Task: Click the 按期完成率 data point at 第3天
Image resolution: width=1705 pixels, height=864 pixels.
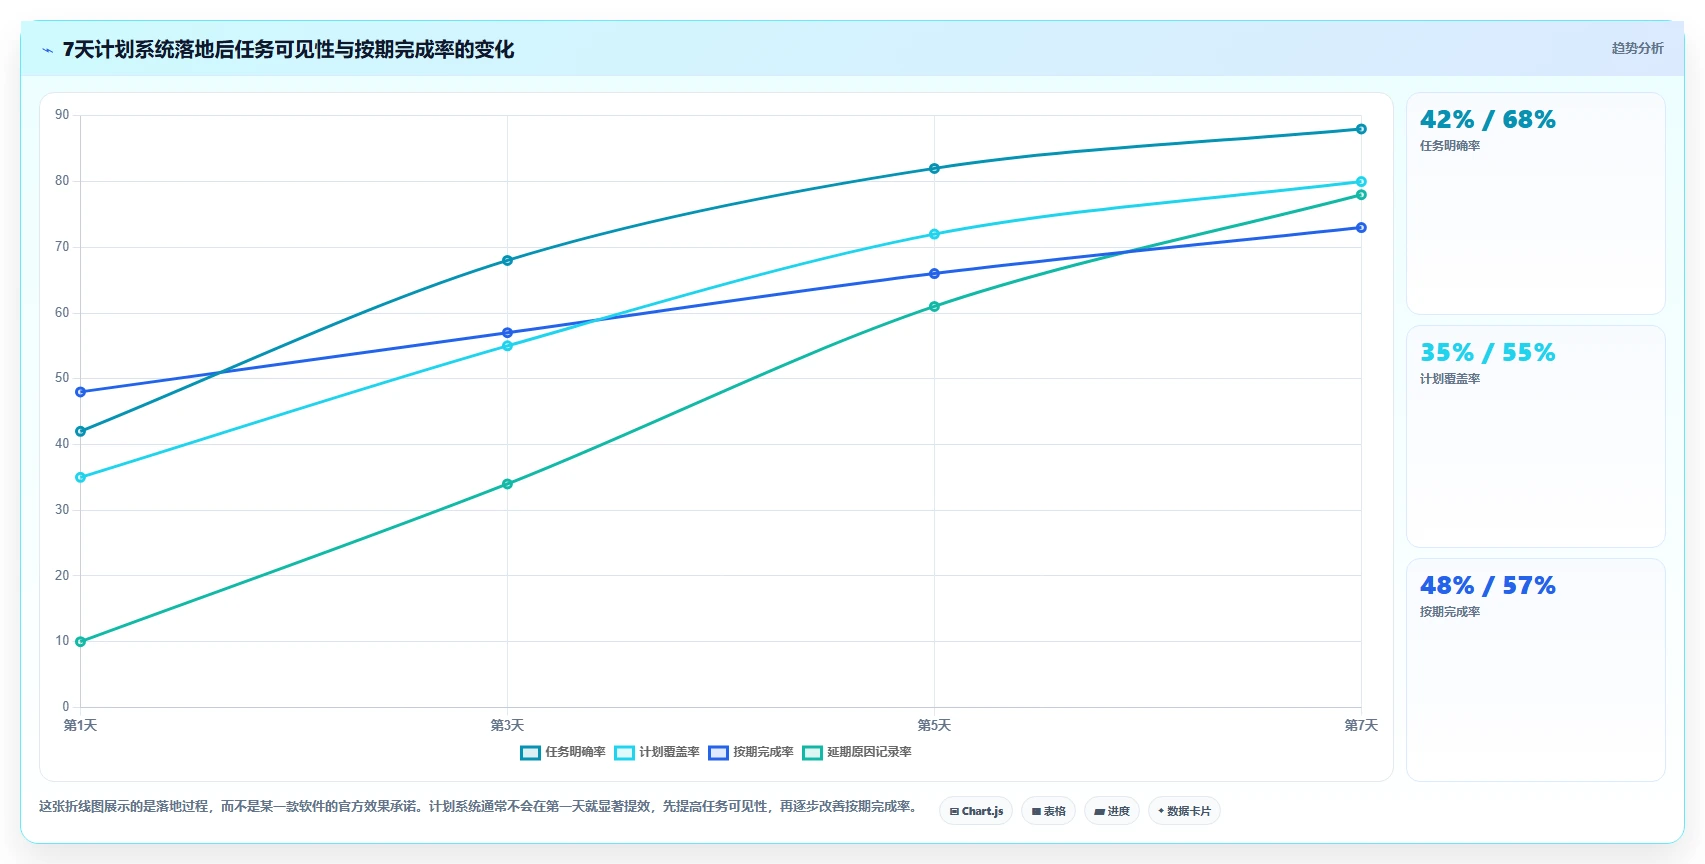Action: point(507,333)
